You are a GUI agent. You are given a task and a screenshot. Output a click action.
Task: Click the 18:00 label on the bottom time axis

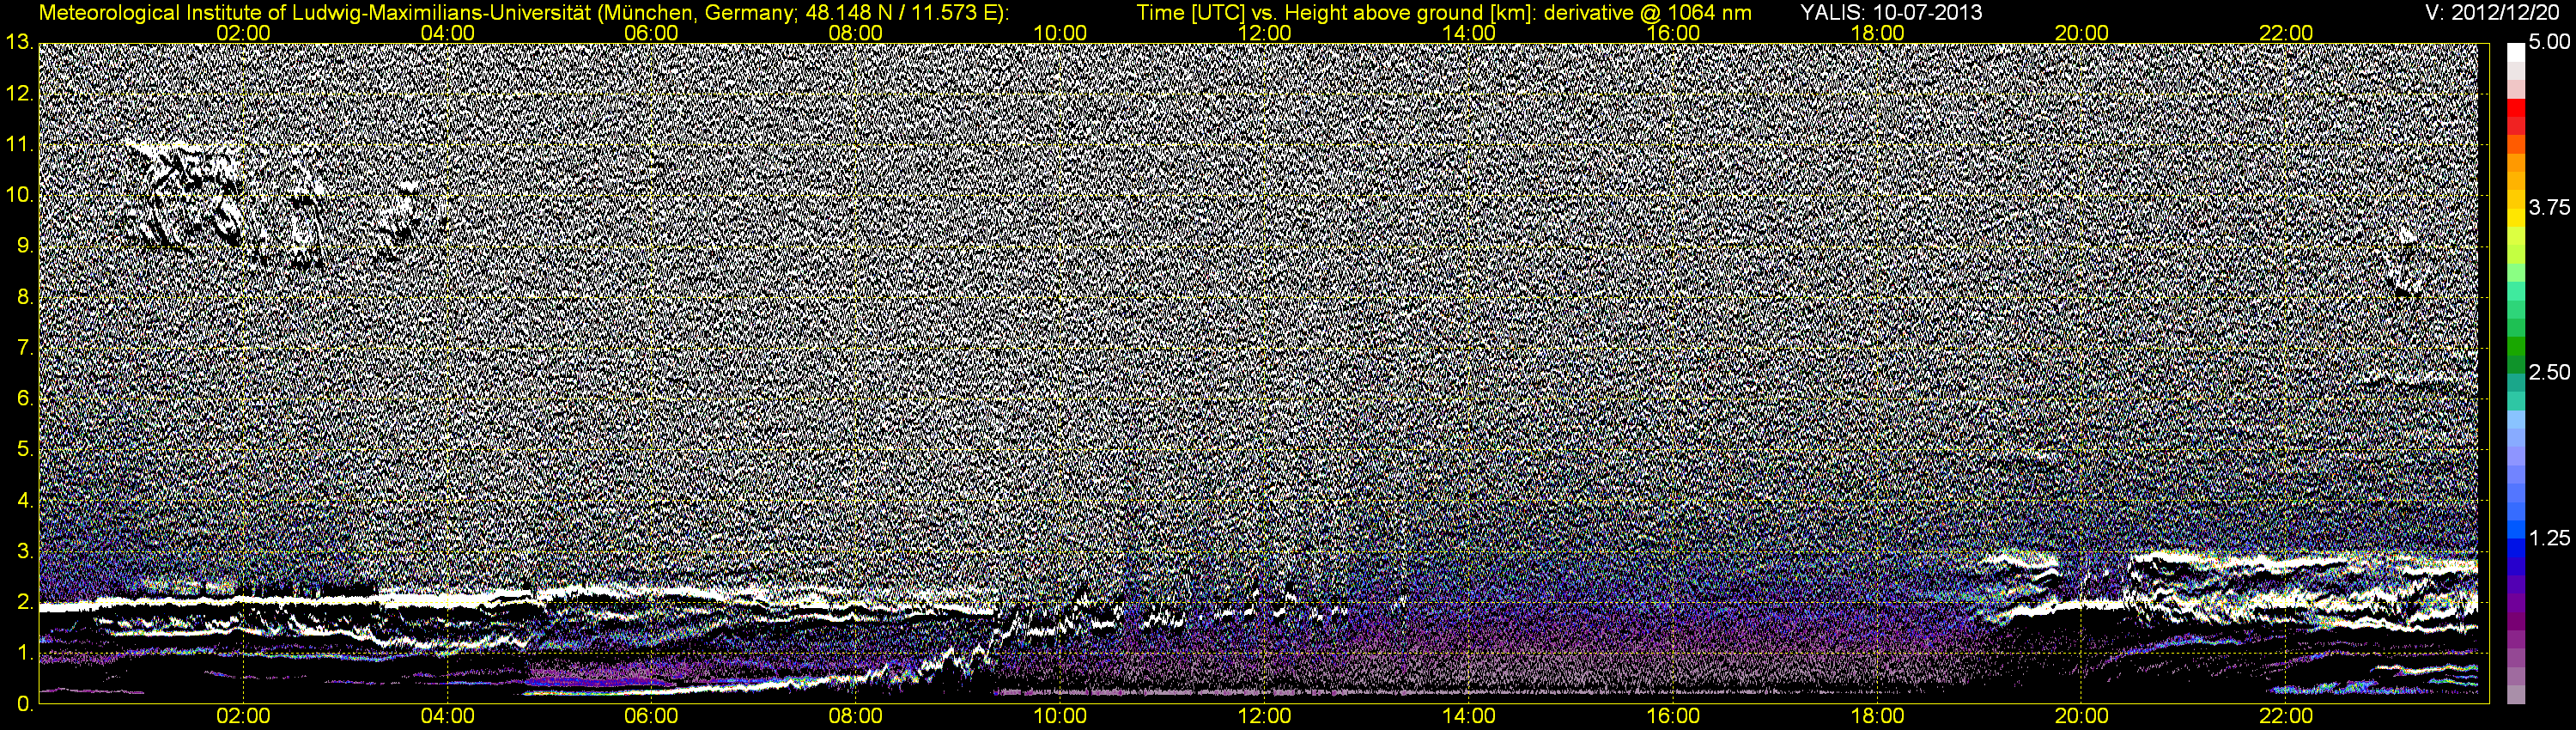(x=1877, y=716)
